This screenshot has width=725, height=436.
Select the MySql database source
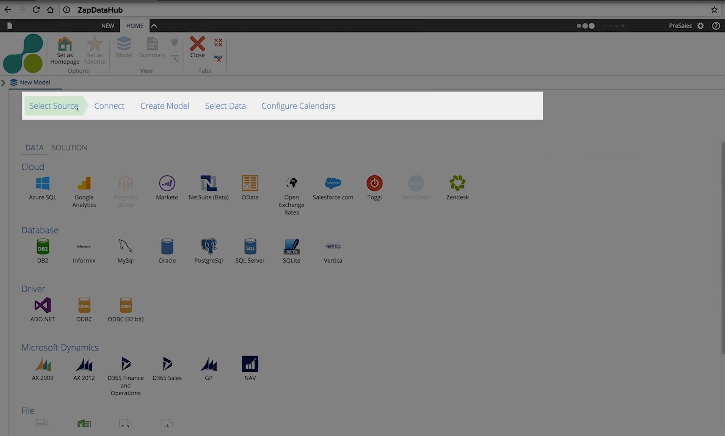[125, 251]
